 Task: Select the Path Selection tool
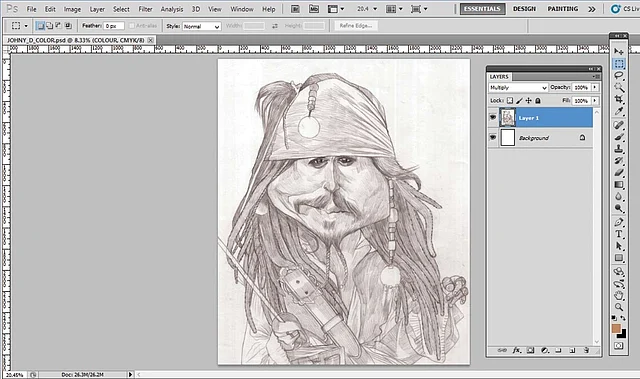tap(619, 246)
